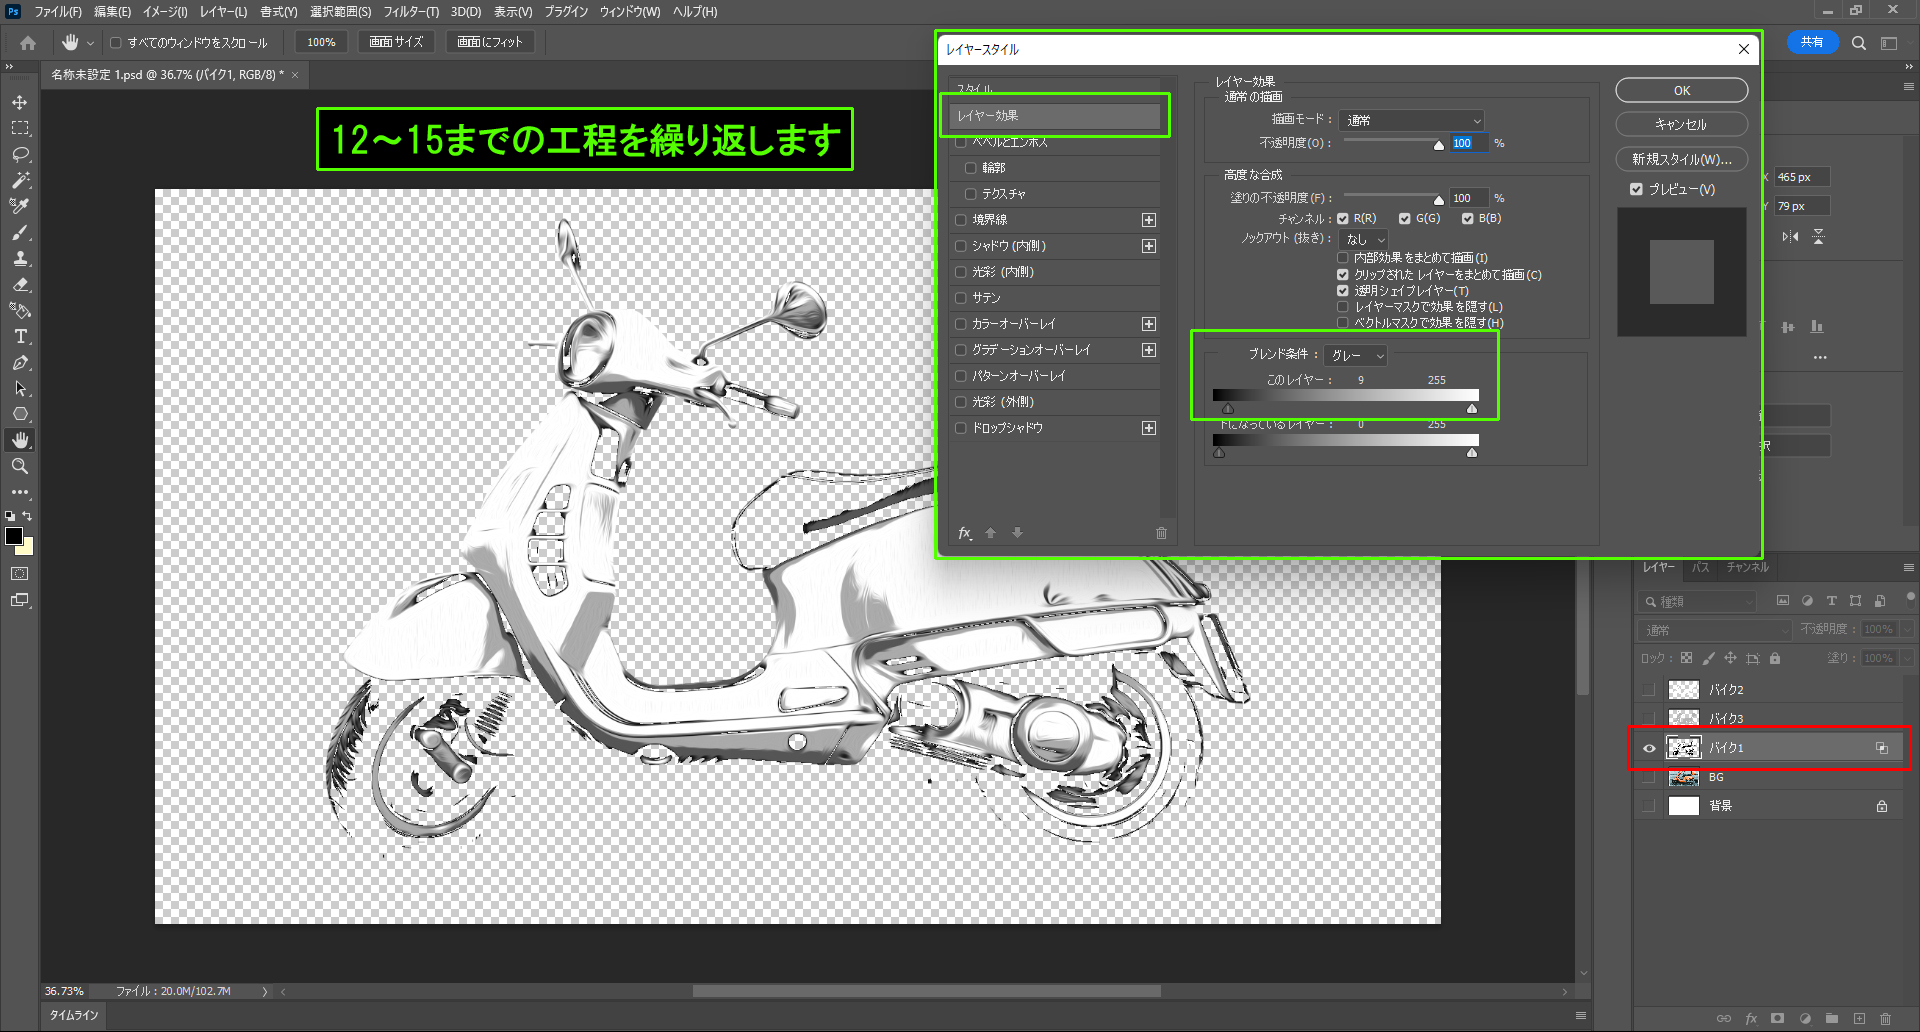Hide the バイク1 layer with eye icon
The height and width of the screenshot is (1032, 1920).
(x=1649, y=748)
